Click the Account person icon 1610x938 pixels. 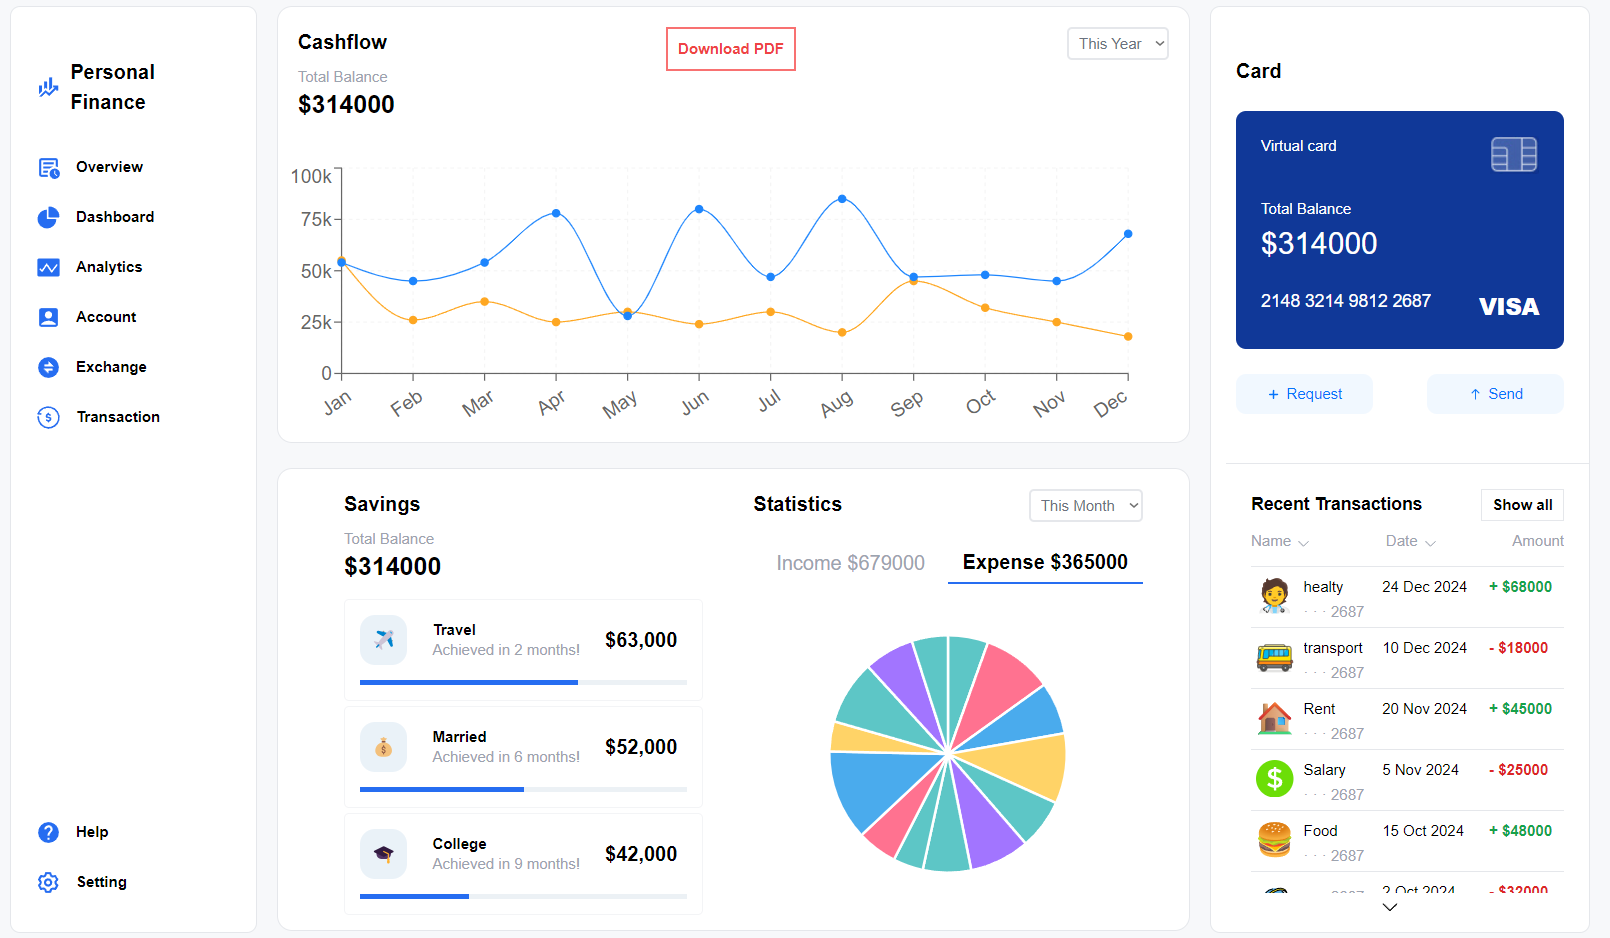pyautogui.click(x=48, y=317)
